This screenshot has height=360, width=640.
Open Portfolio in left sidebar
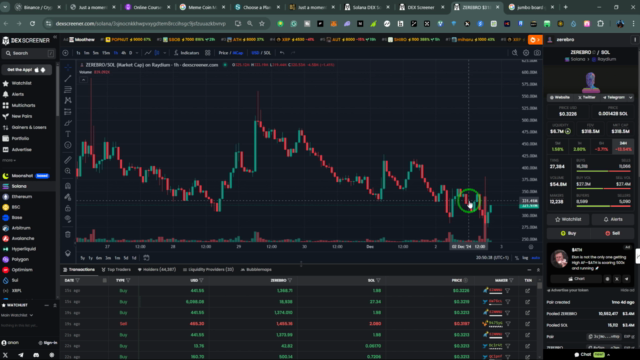20,138
